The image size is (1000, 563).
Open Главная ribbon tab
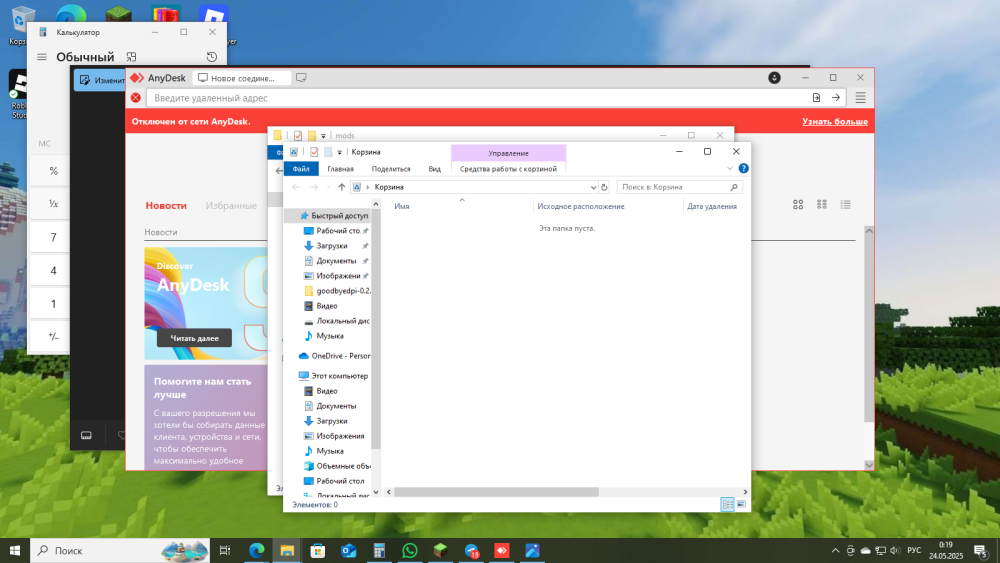pyautogui.click(x=340, y=169)
